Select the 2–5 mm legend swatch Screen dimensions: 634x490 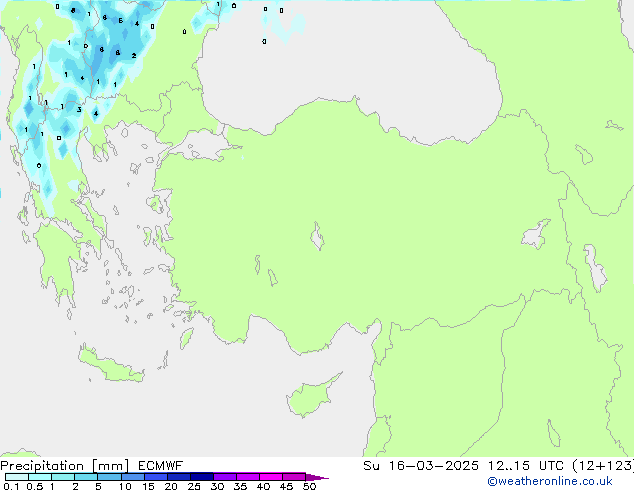(86, 477)
